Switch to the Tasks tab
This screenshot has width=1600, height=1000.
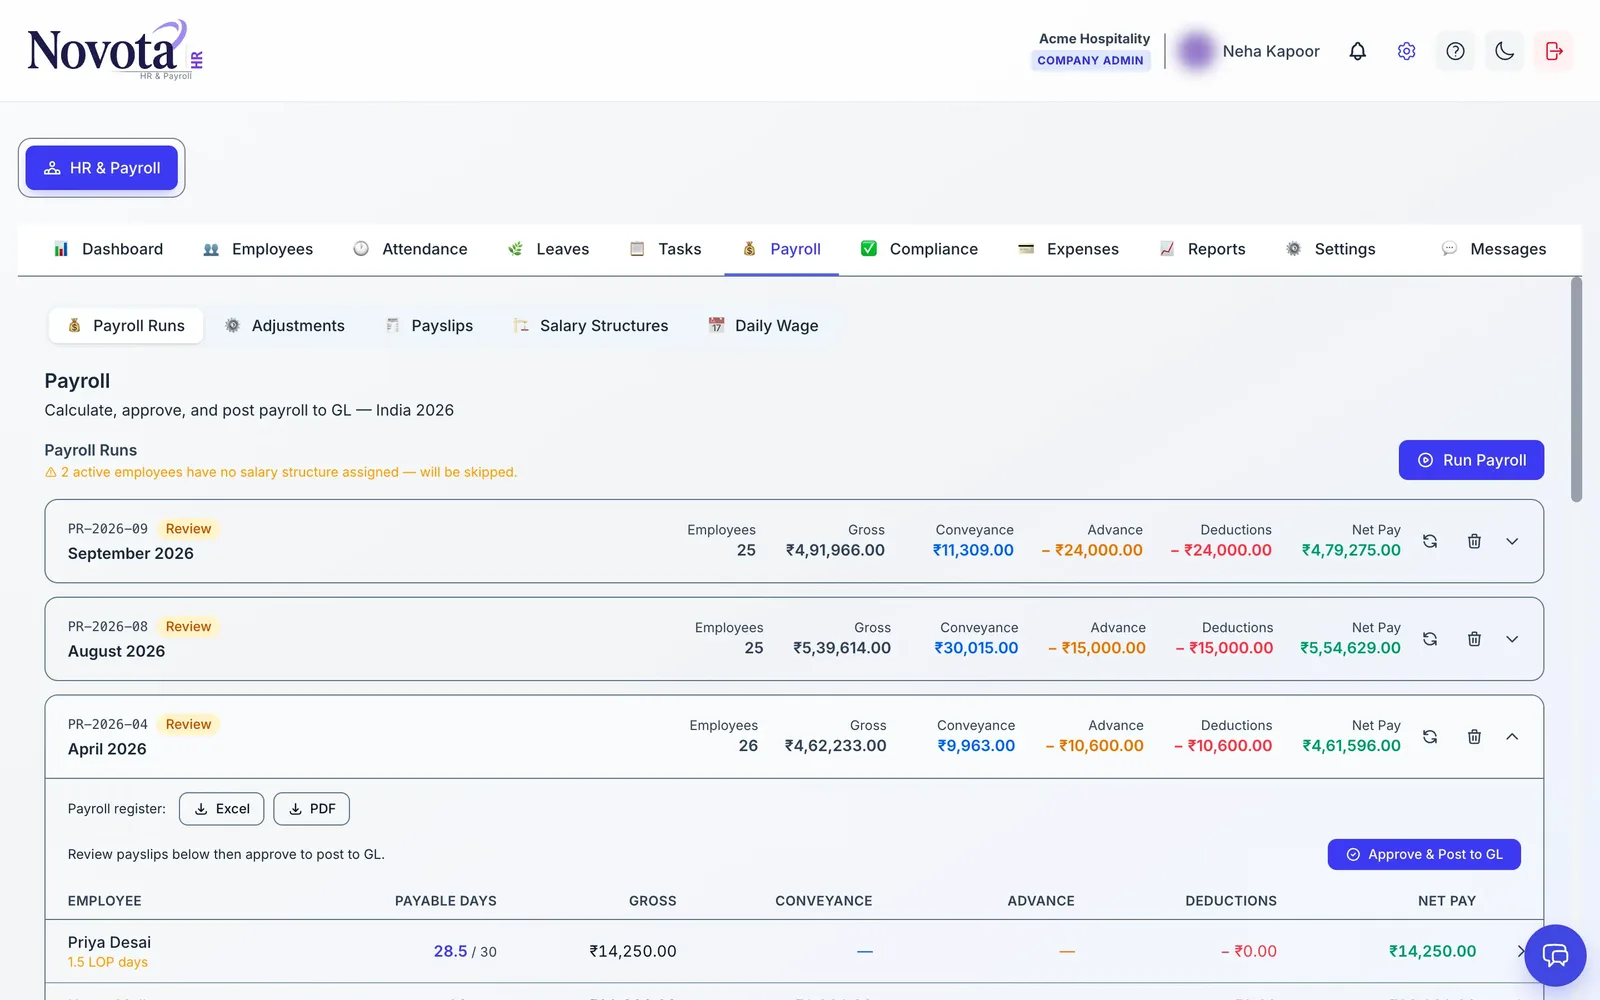tap(665, 249)
